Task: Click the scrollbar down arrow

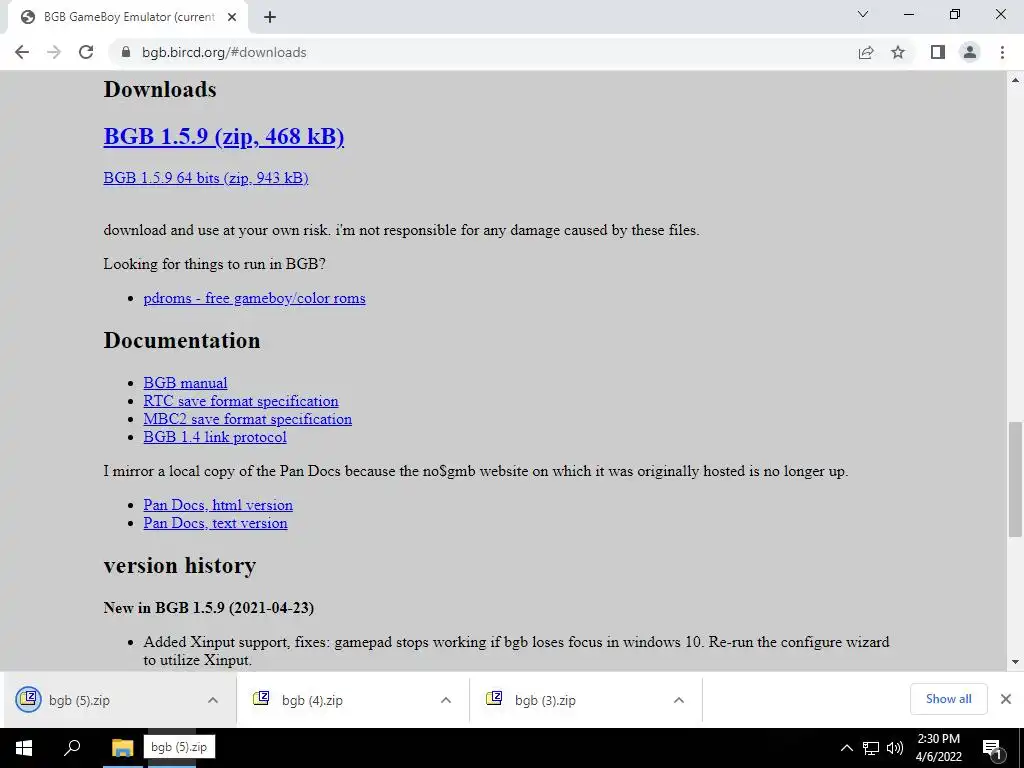Action: (1015, 662)
